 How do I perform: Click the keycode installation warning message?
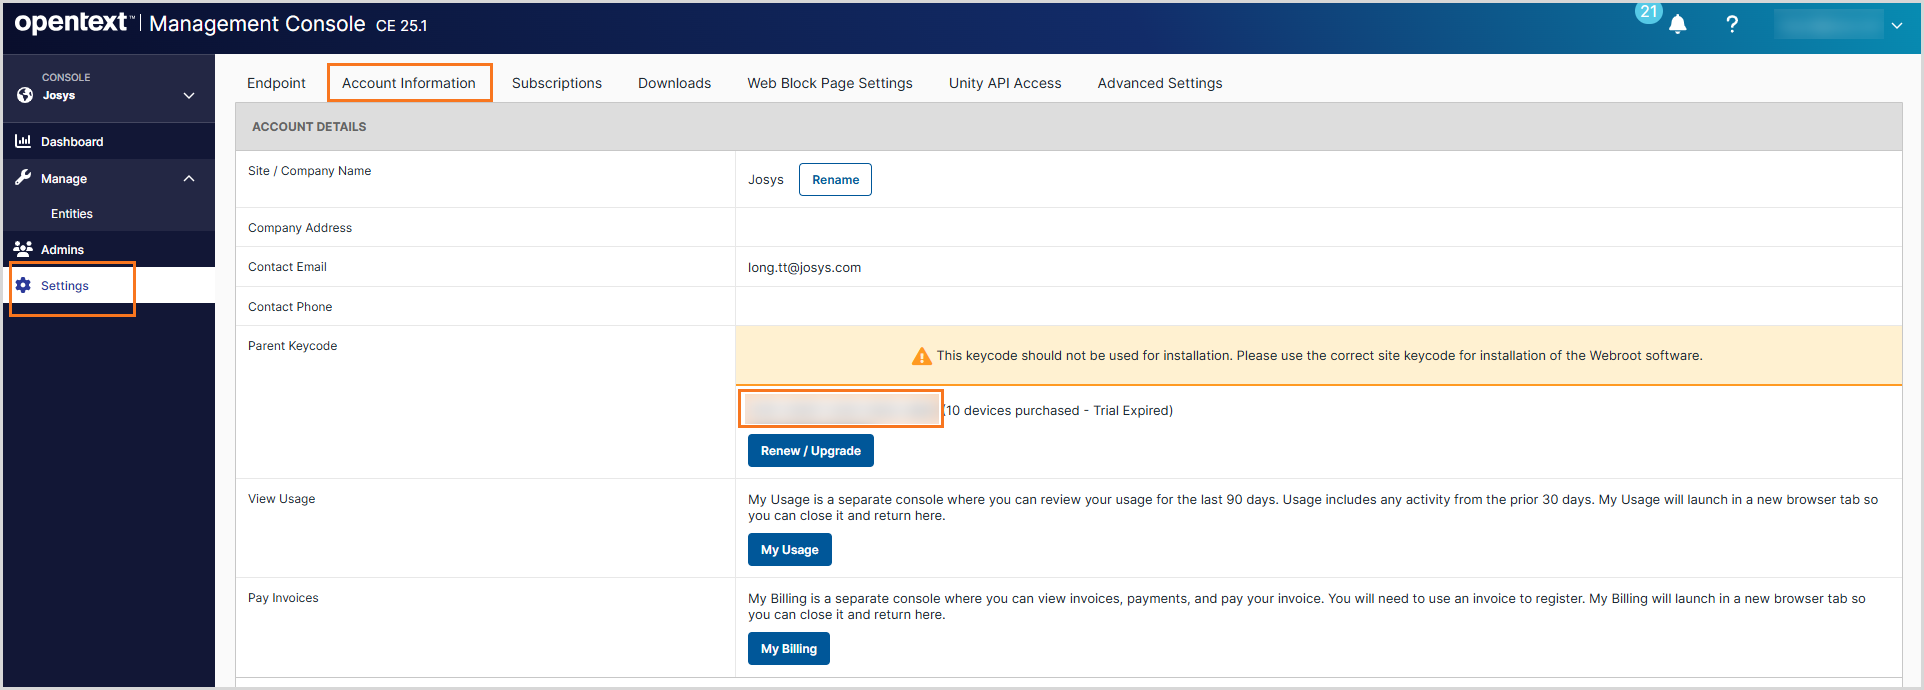1319,356
